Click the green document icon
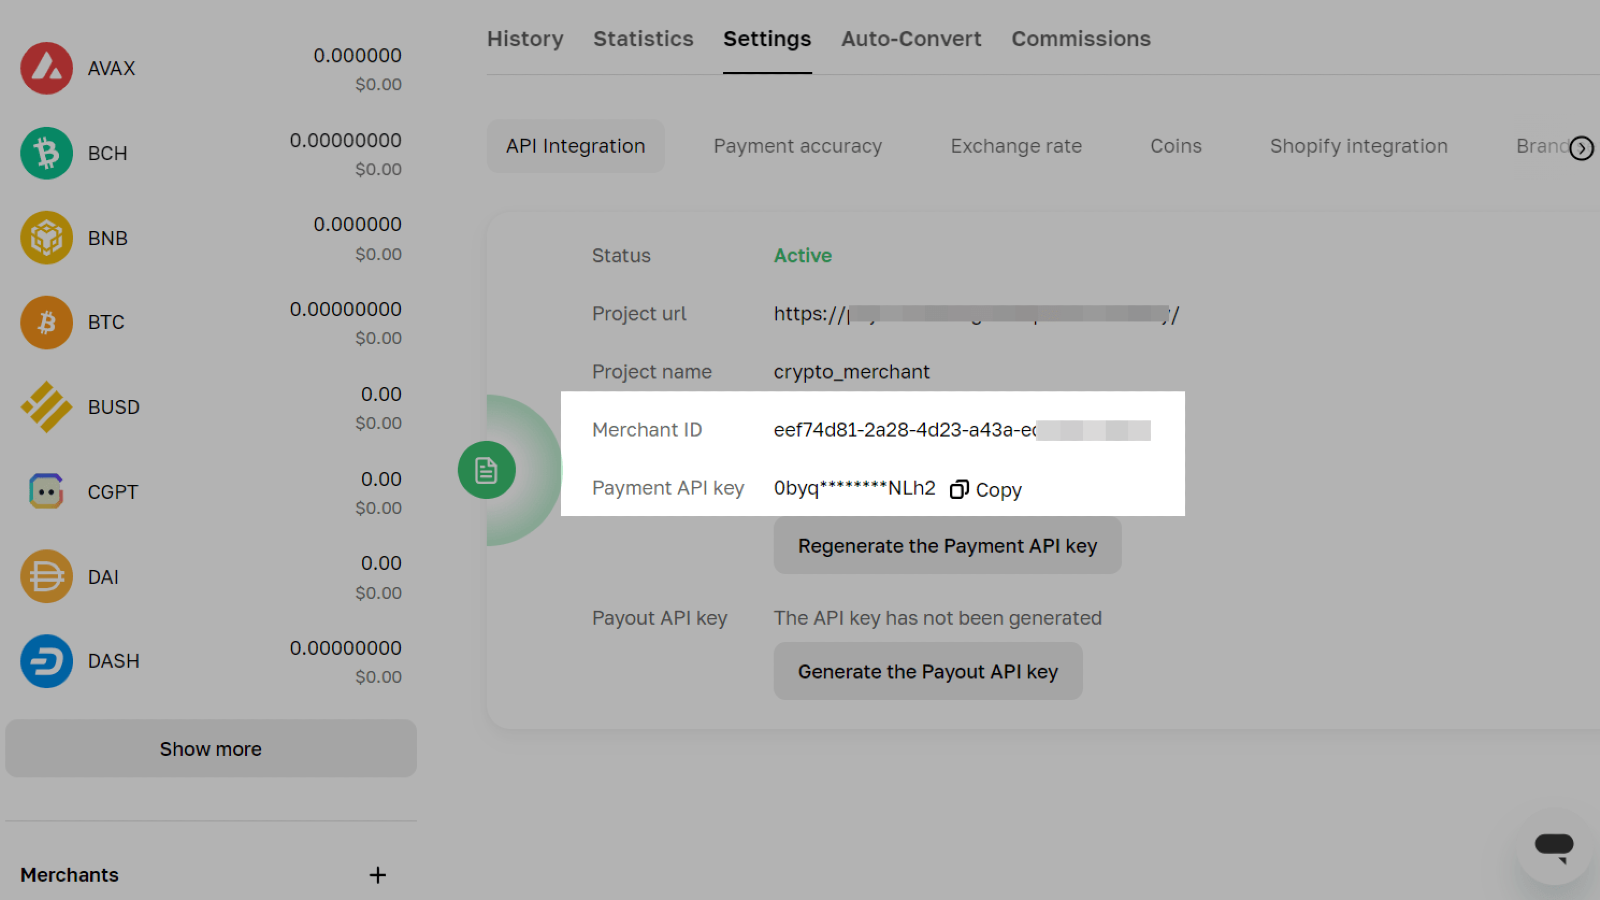1600x900 pixels. point(486,470)
